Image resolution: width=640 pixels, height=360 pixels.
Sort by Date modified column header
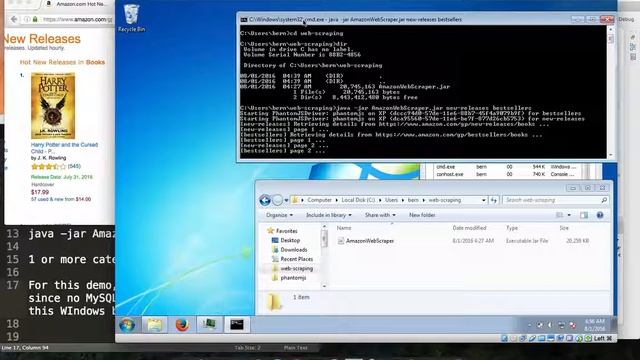coord(469,228)
